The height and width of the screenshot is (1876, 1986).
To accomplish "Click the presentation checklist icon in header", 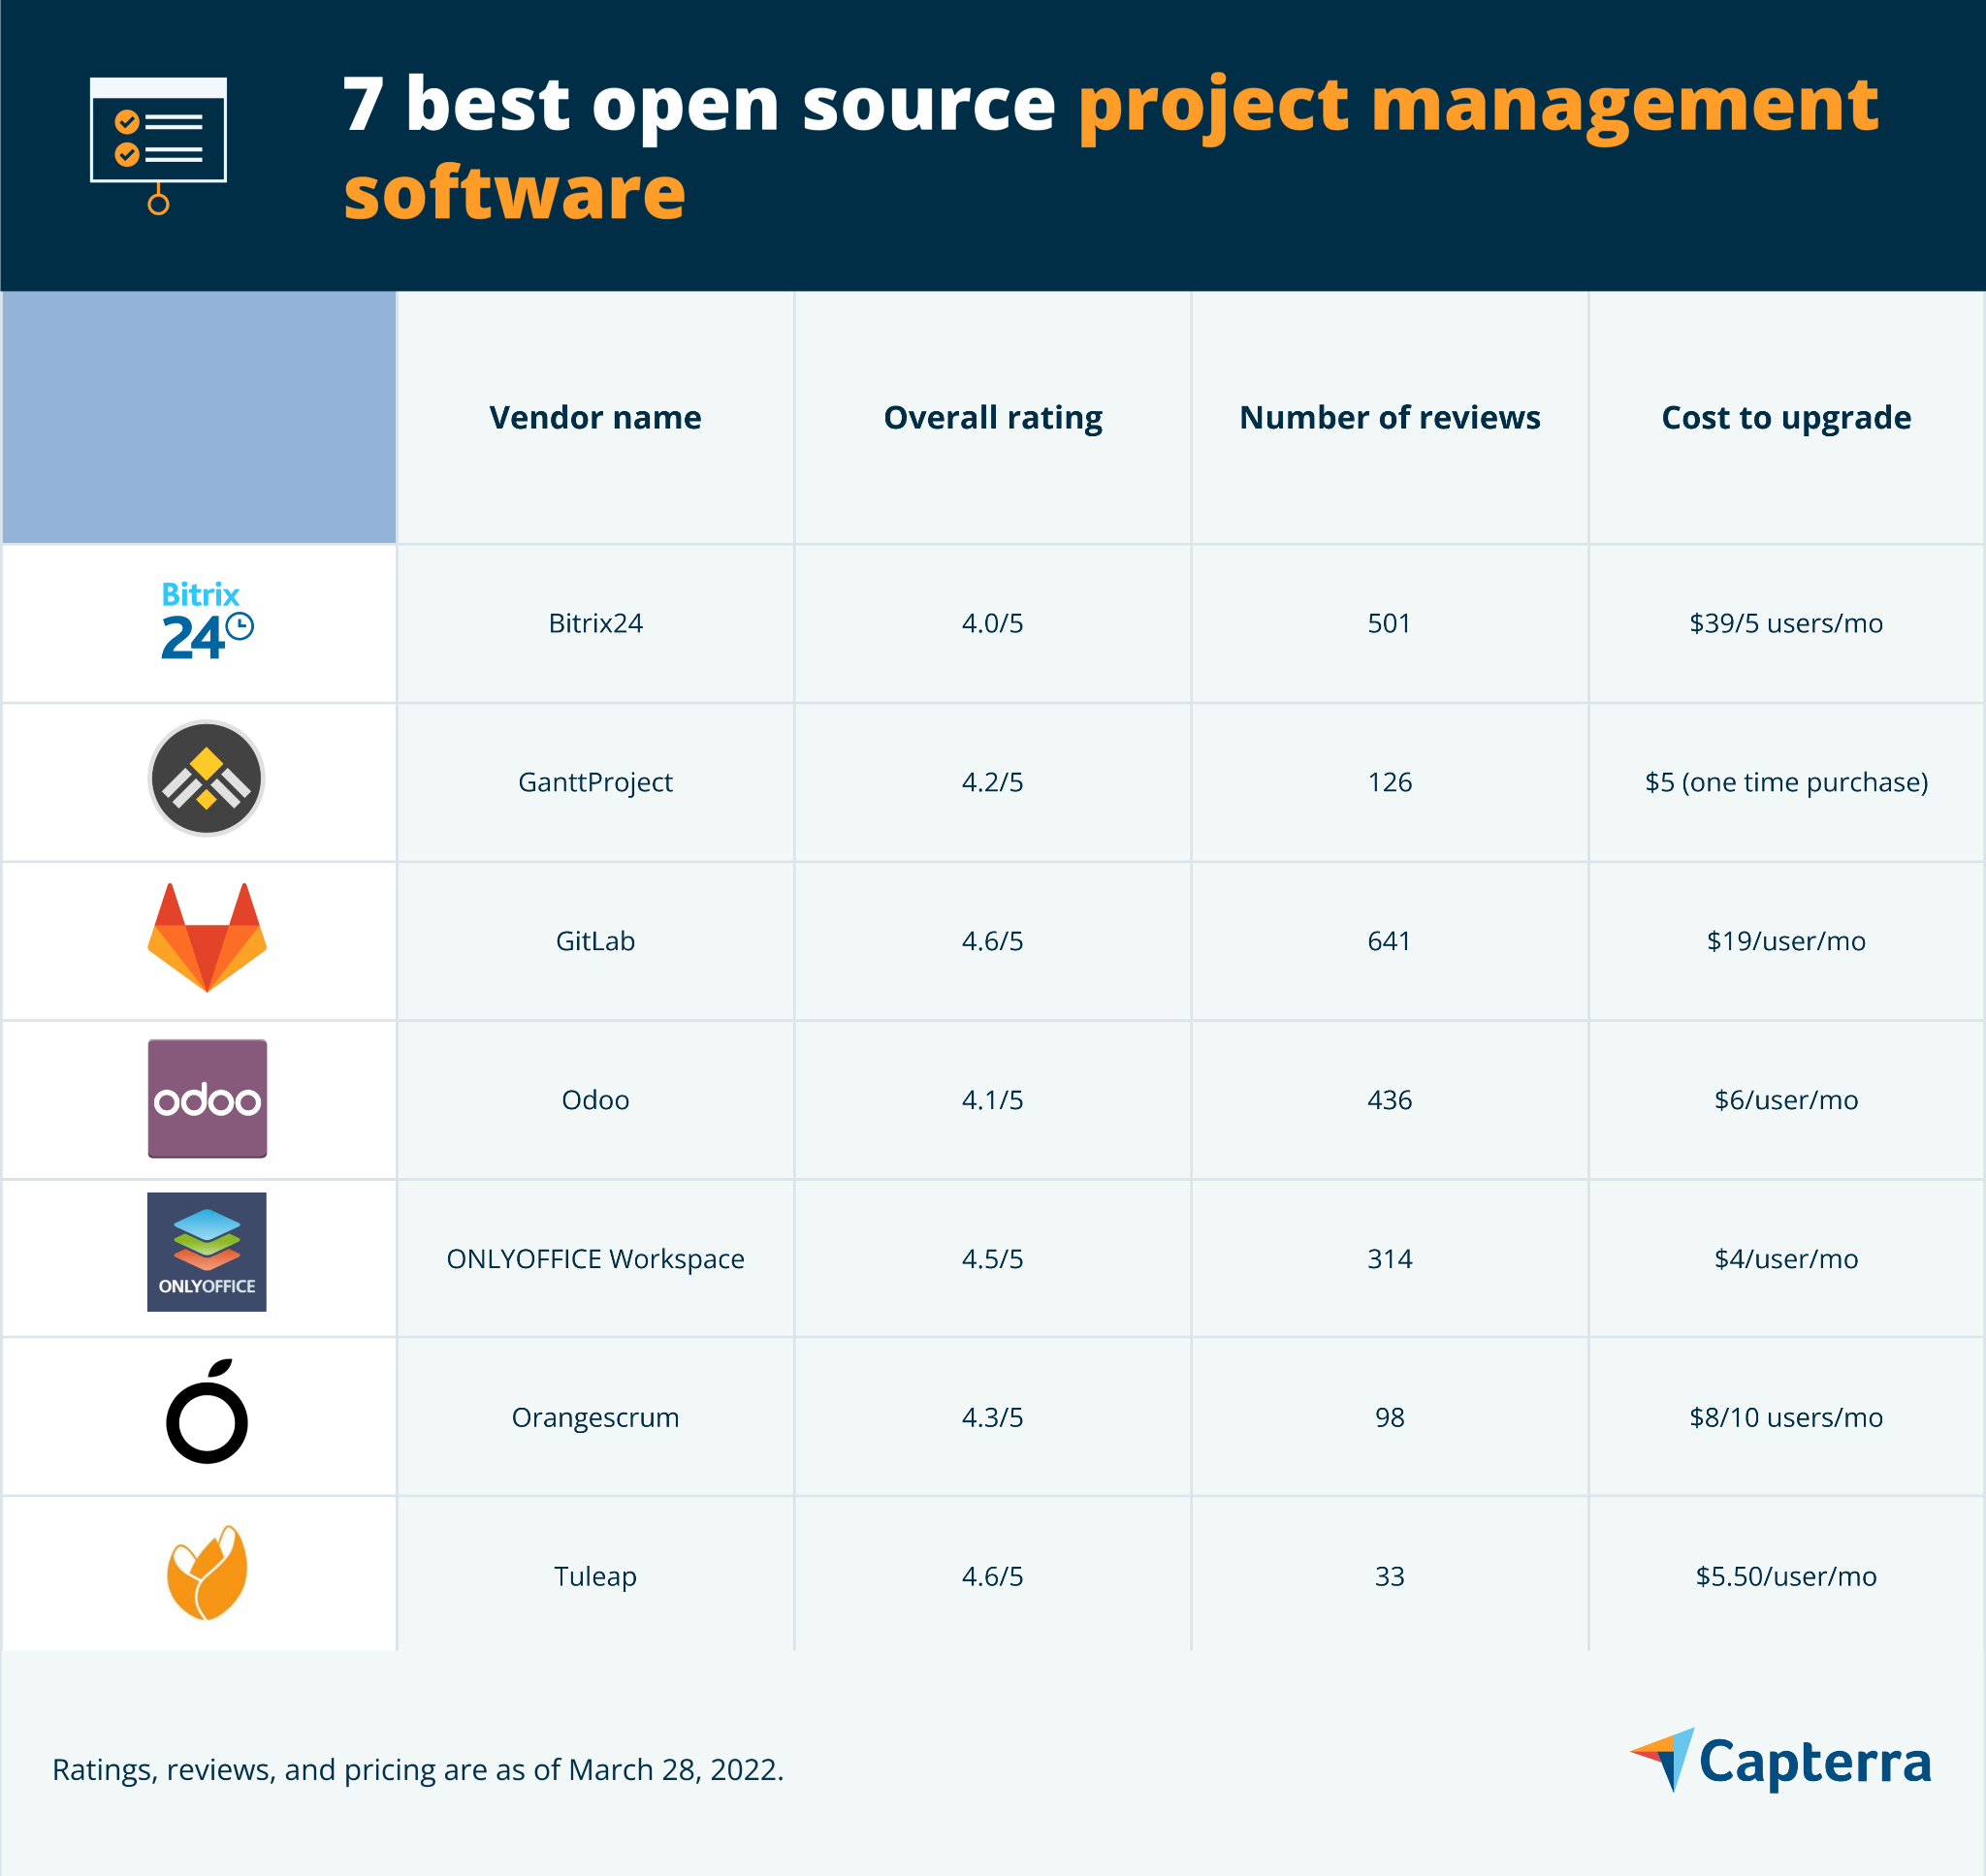I will coord(158,143).
